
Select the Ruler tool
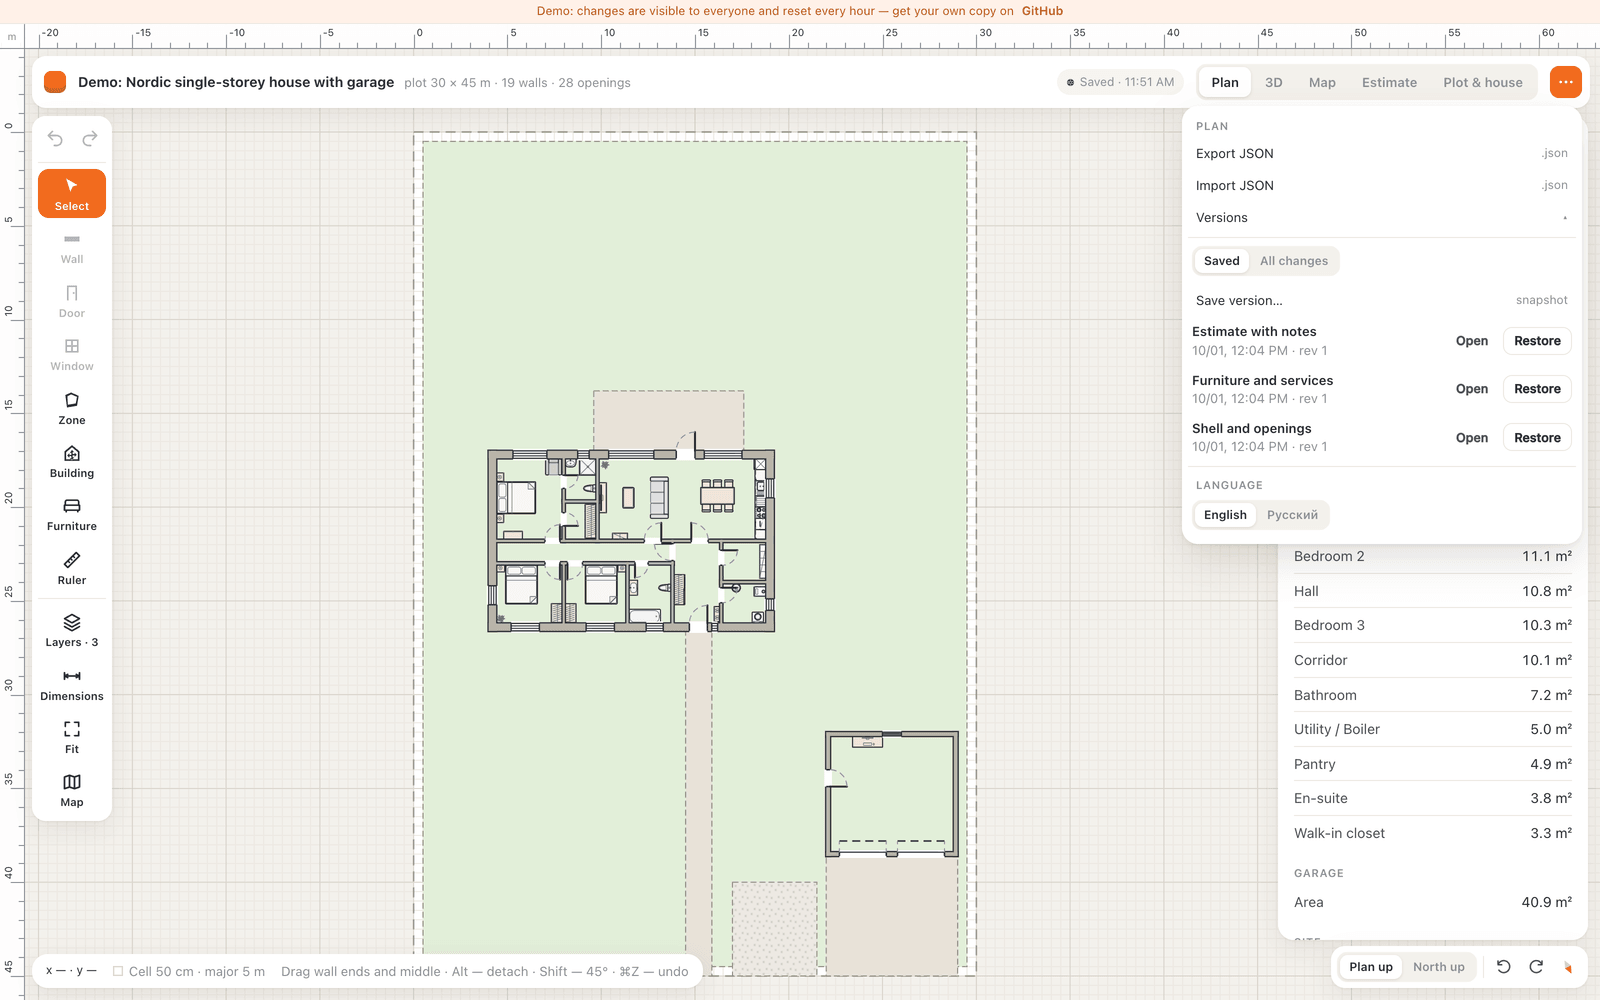[72, 568]
